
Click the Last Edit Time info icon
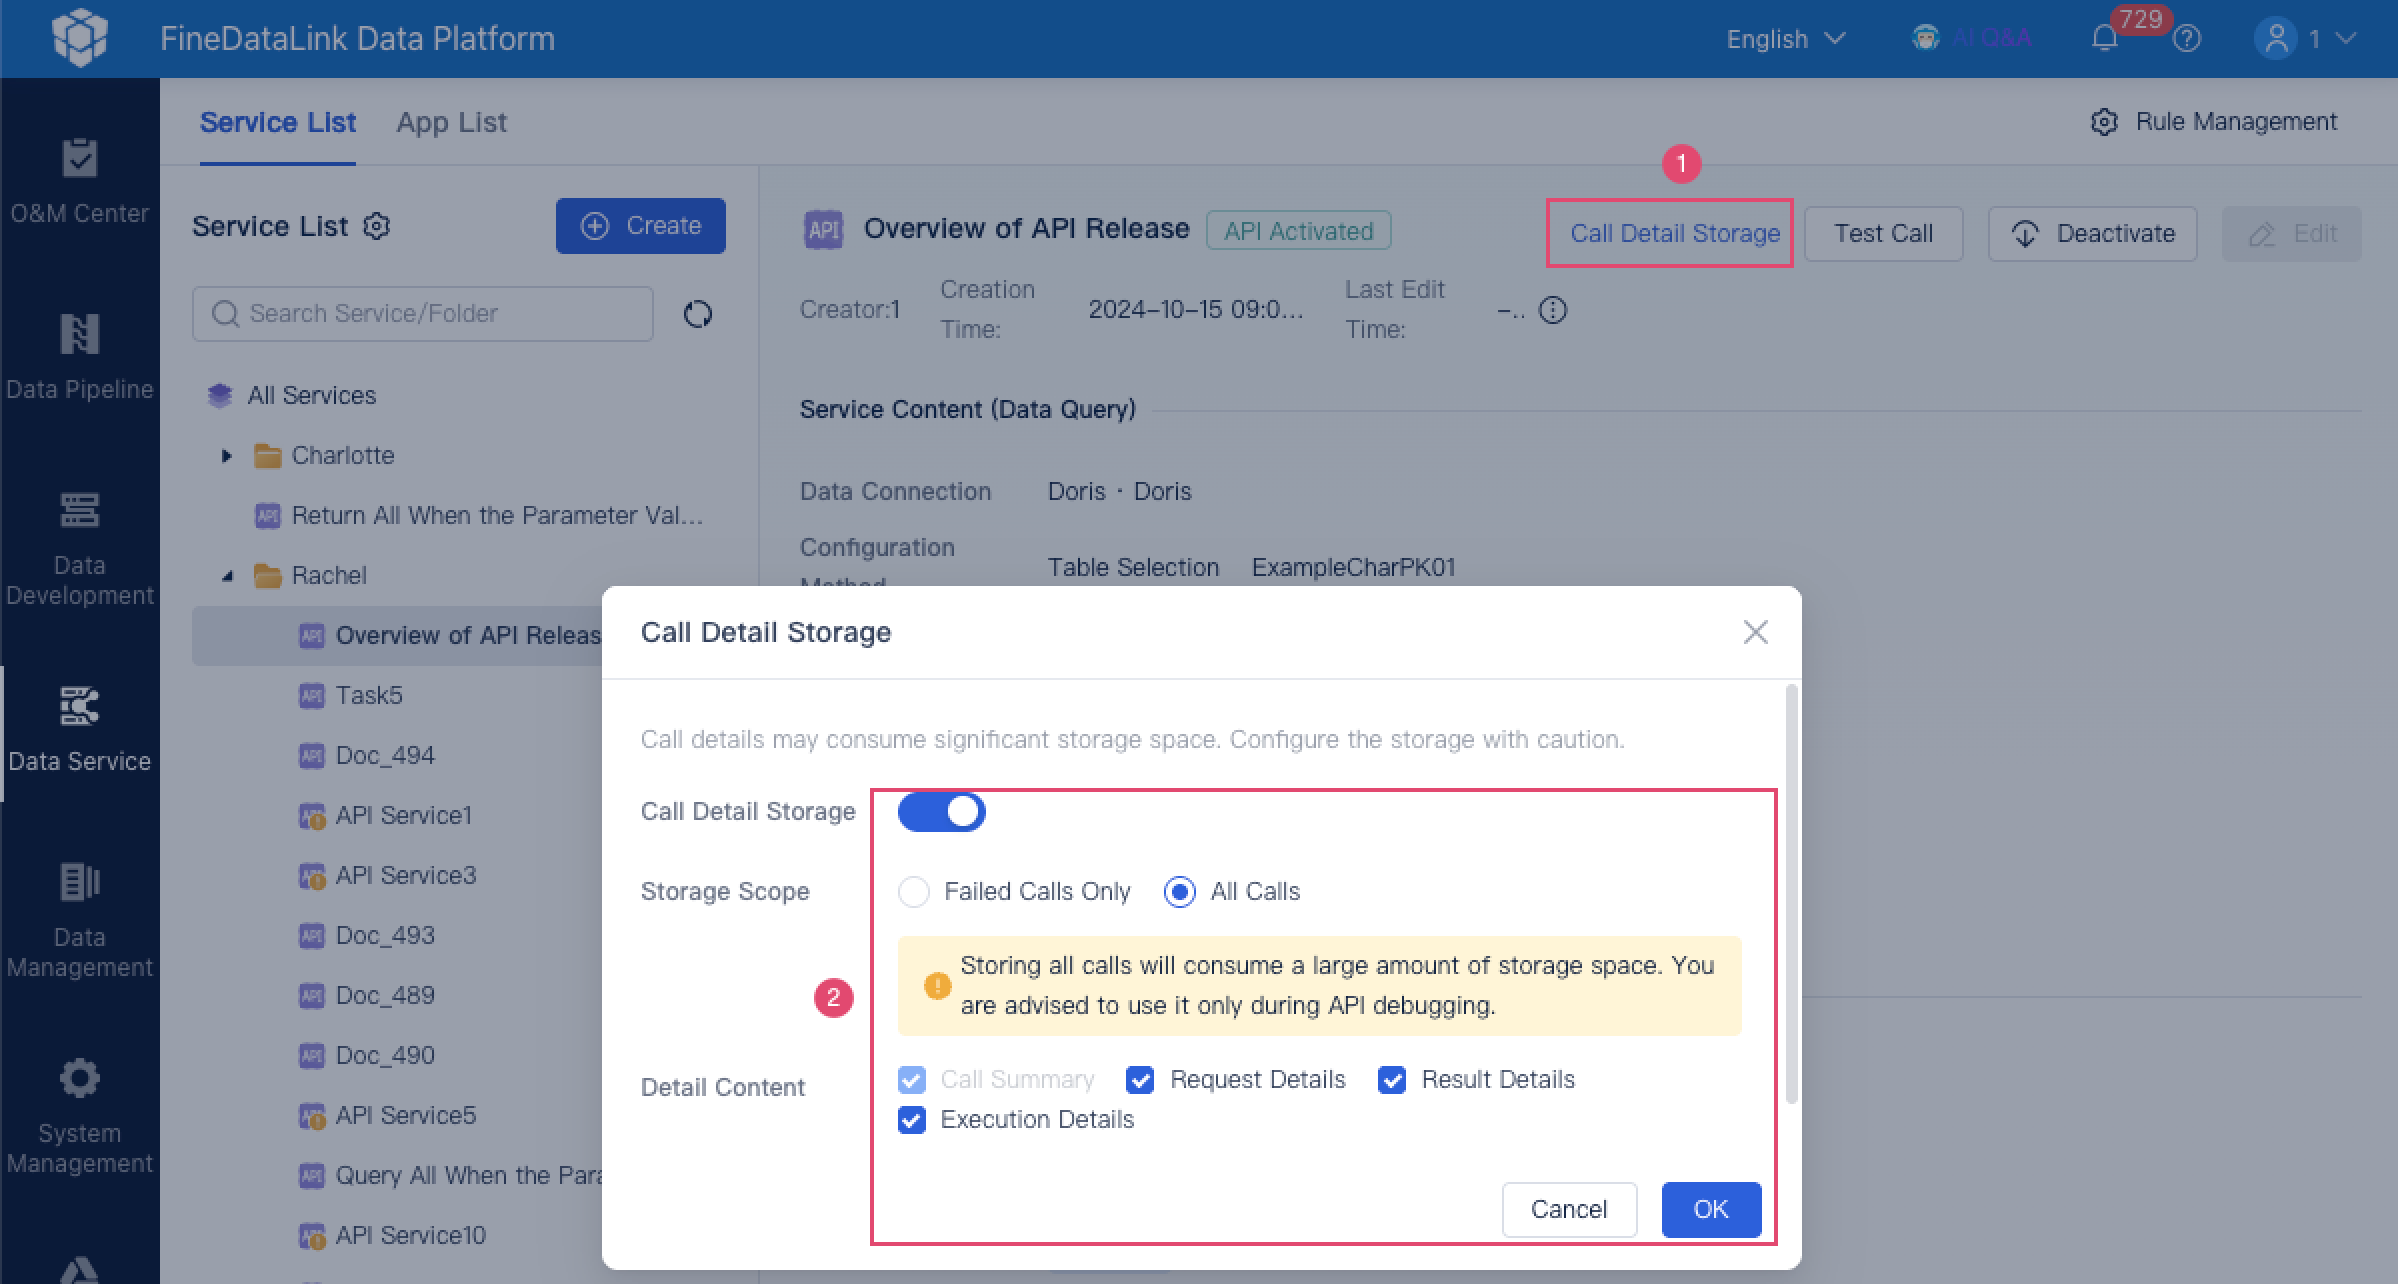[x=1552, y=310]
